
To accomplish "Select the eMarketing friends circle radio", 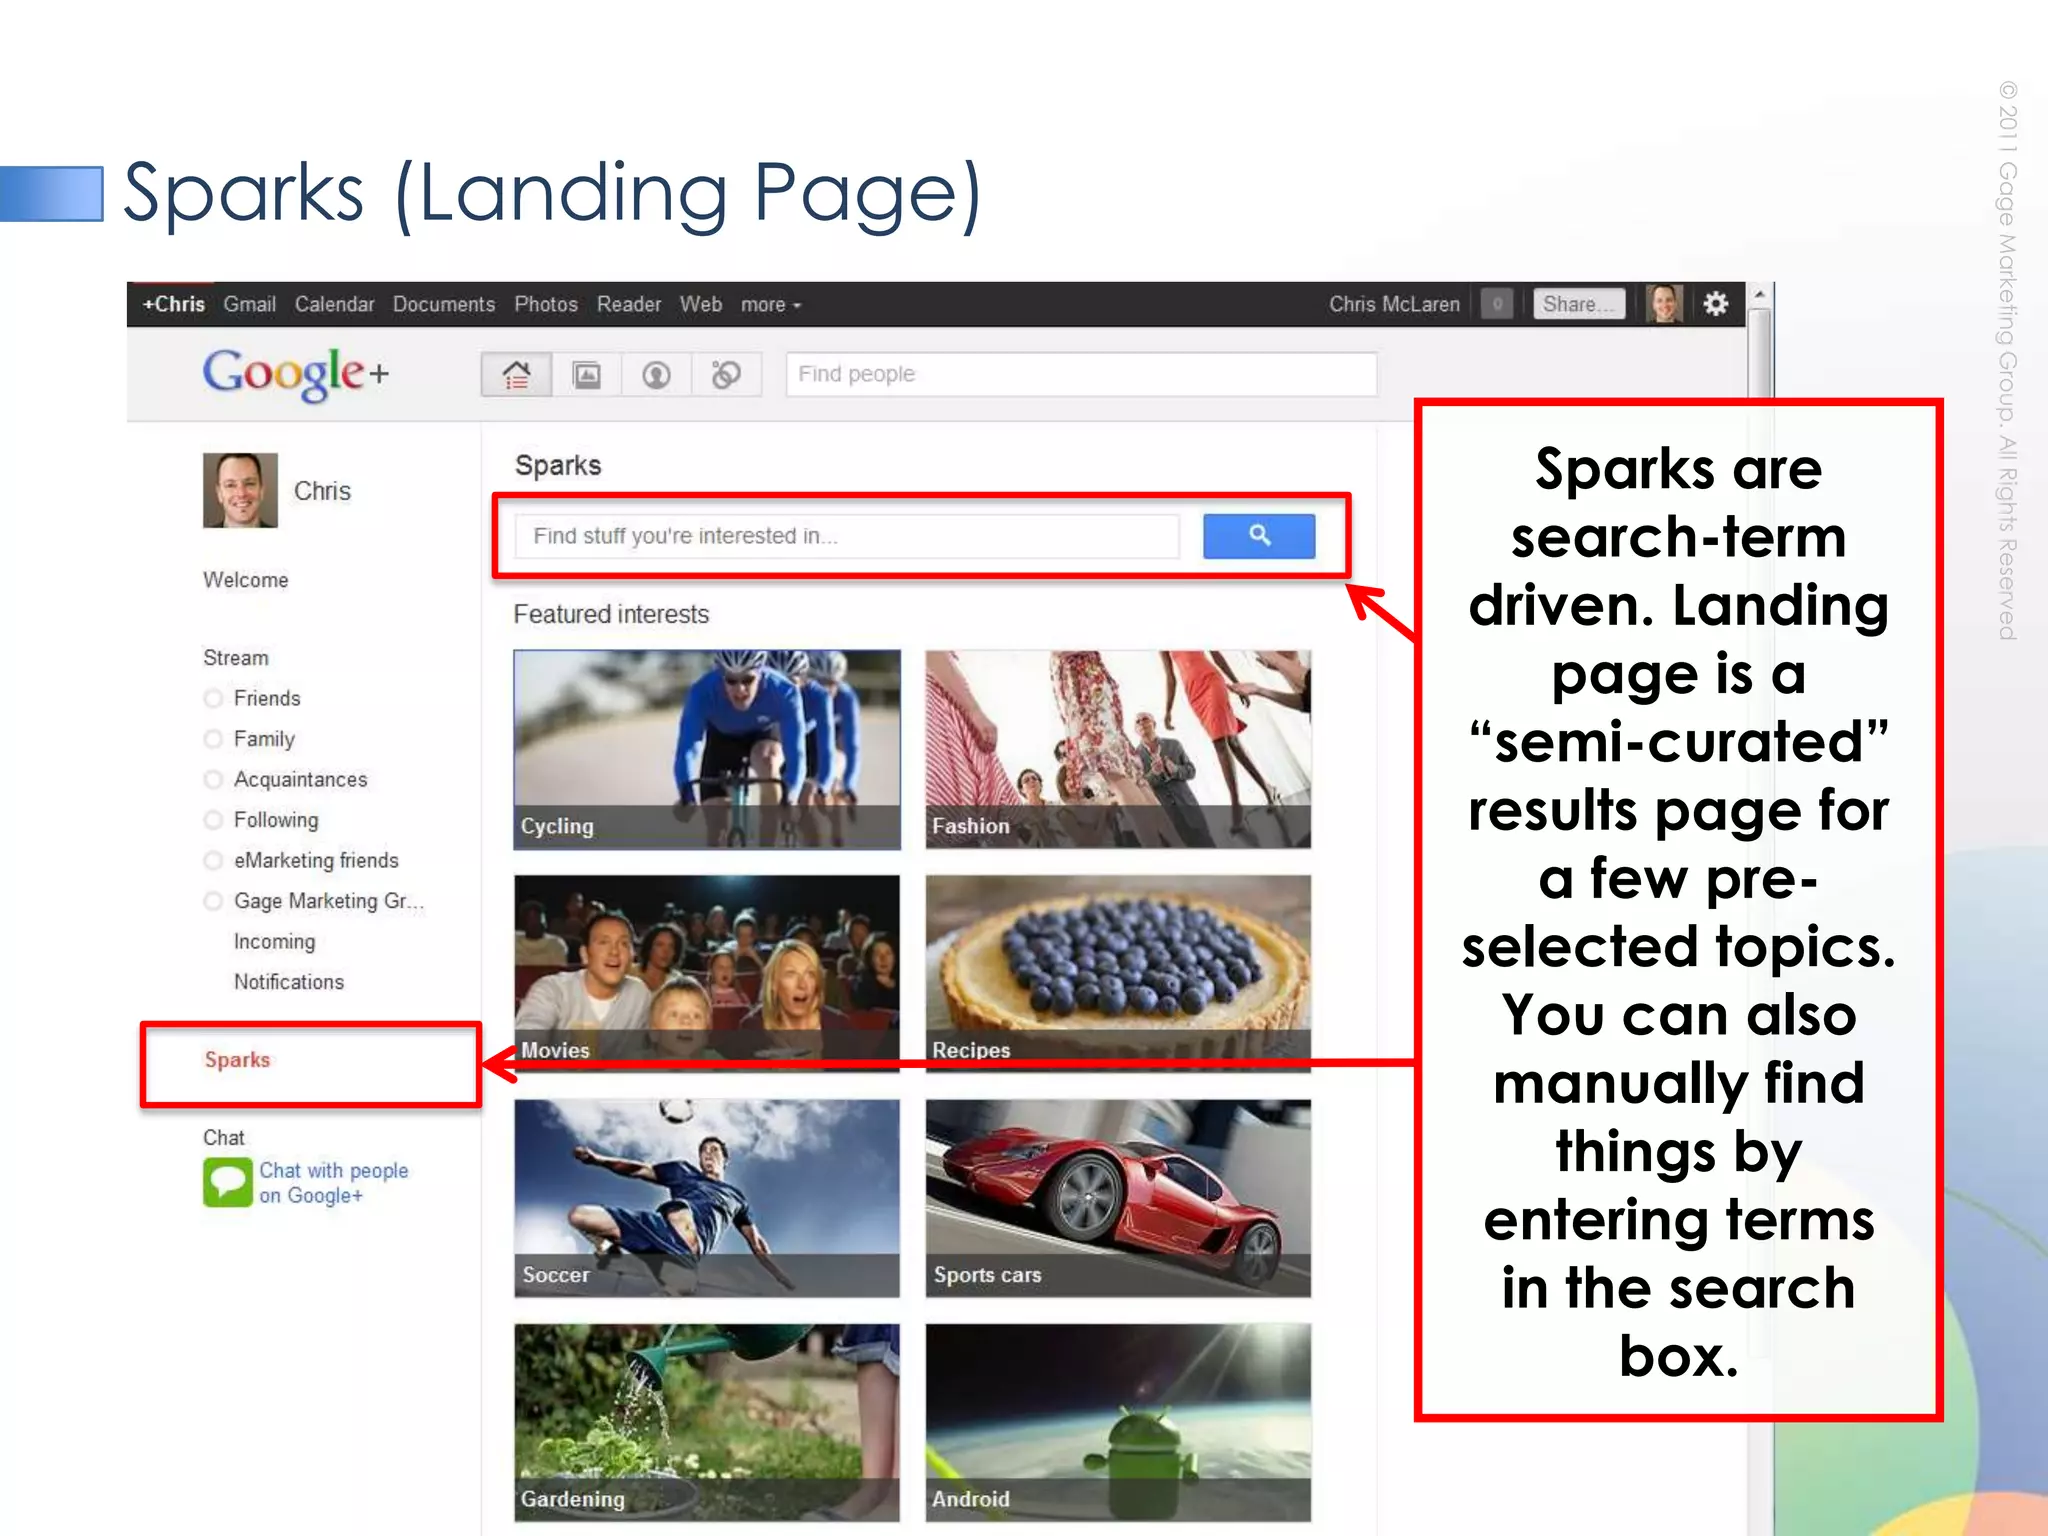I will (213, 860).
